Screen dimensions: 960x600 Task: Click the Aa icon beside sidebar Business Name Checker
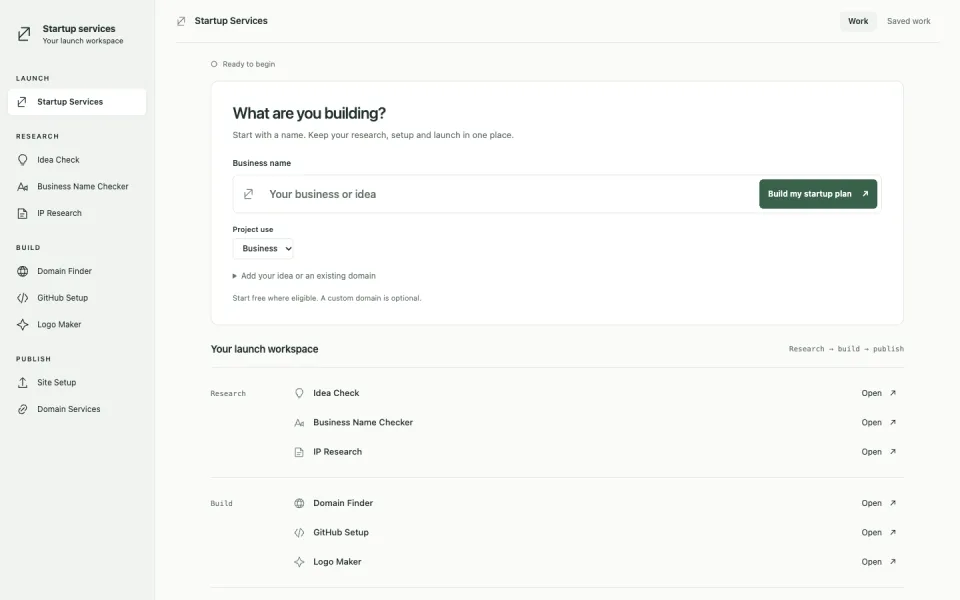click(23, 187)
